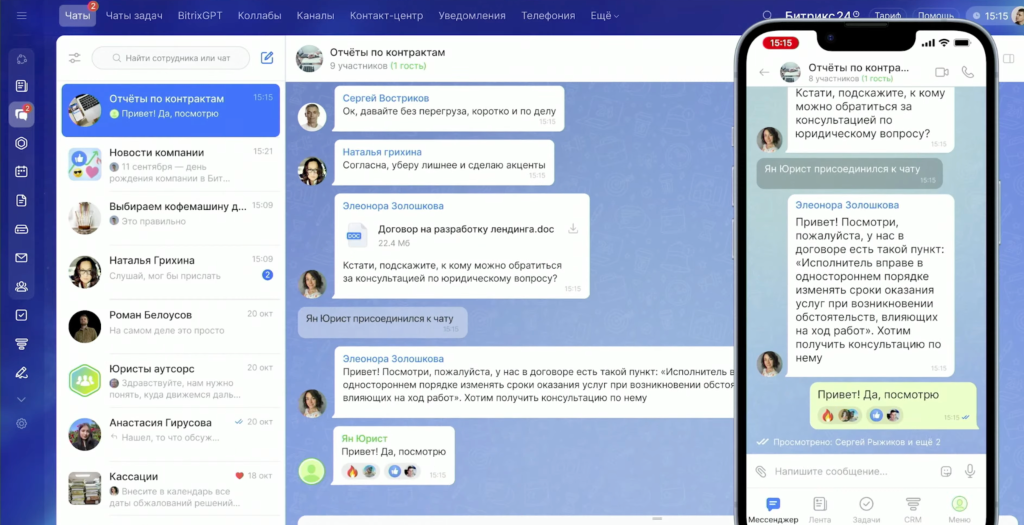Click the fire reaction on Ян Юрист's message
Viewport: 1024px width, 525px height.
[360, 471]
